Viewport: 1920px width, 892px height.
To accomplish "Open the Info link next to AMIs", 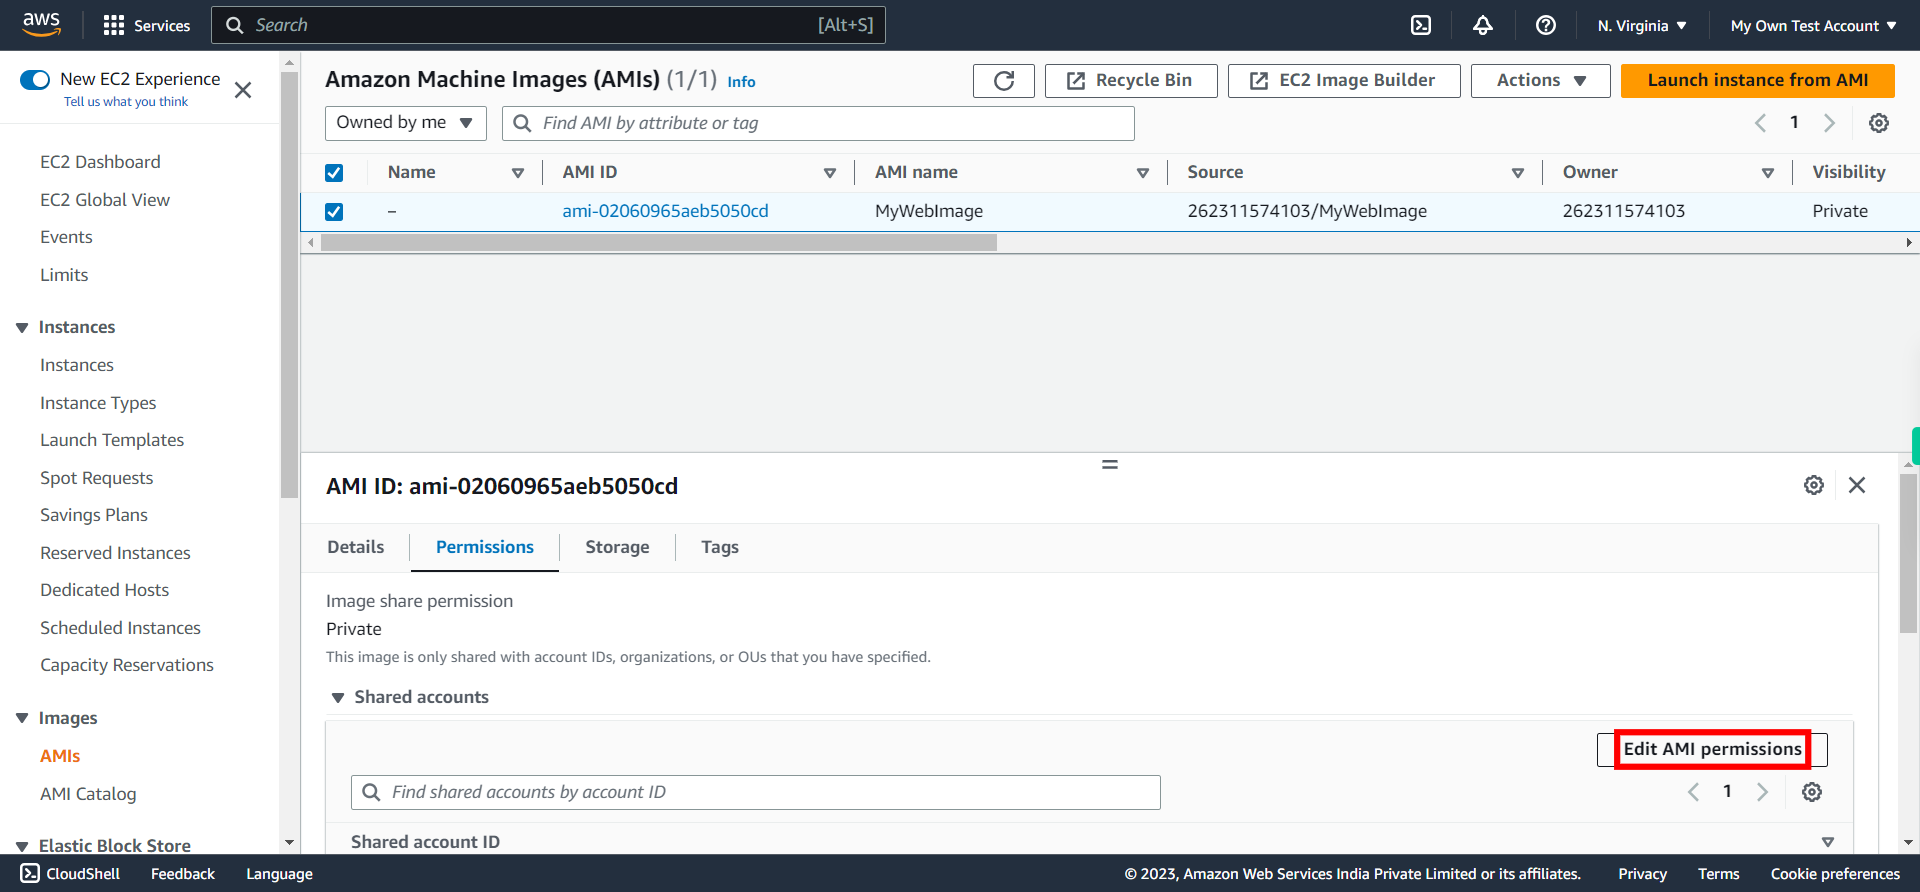I will click(x=741, y=82).
